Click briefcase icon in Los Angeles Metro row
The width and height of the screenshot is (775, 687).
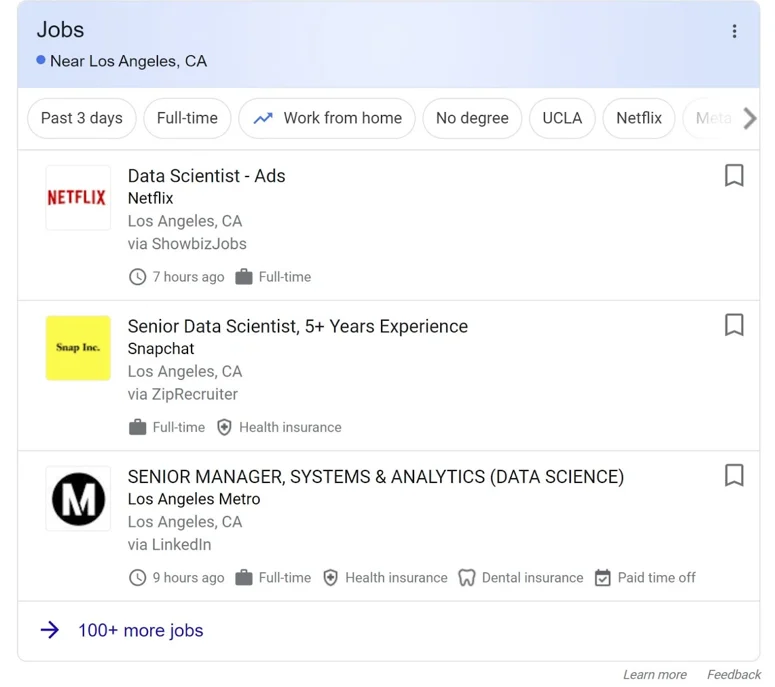point(244,577)
